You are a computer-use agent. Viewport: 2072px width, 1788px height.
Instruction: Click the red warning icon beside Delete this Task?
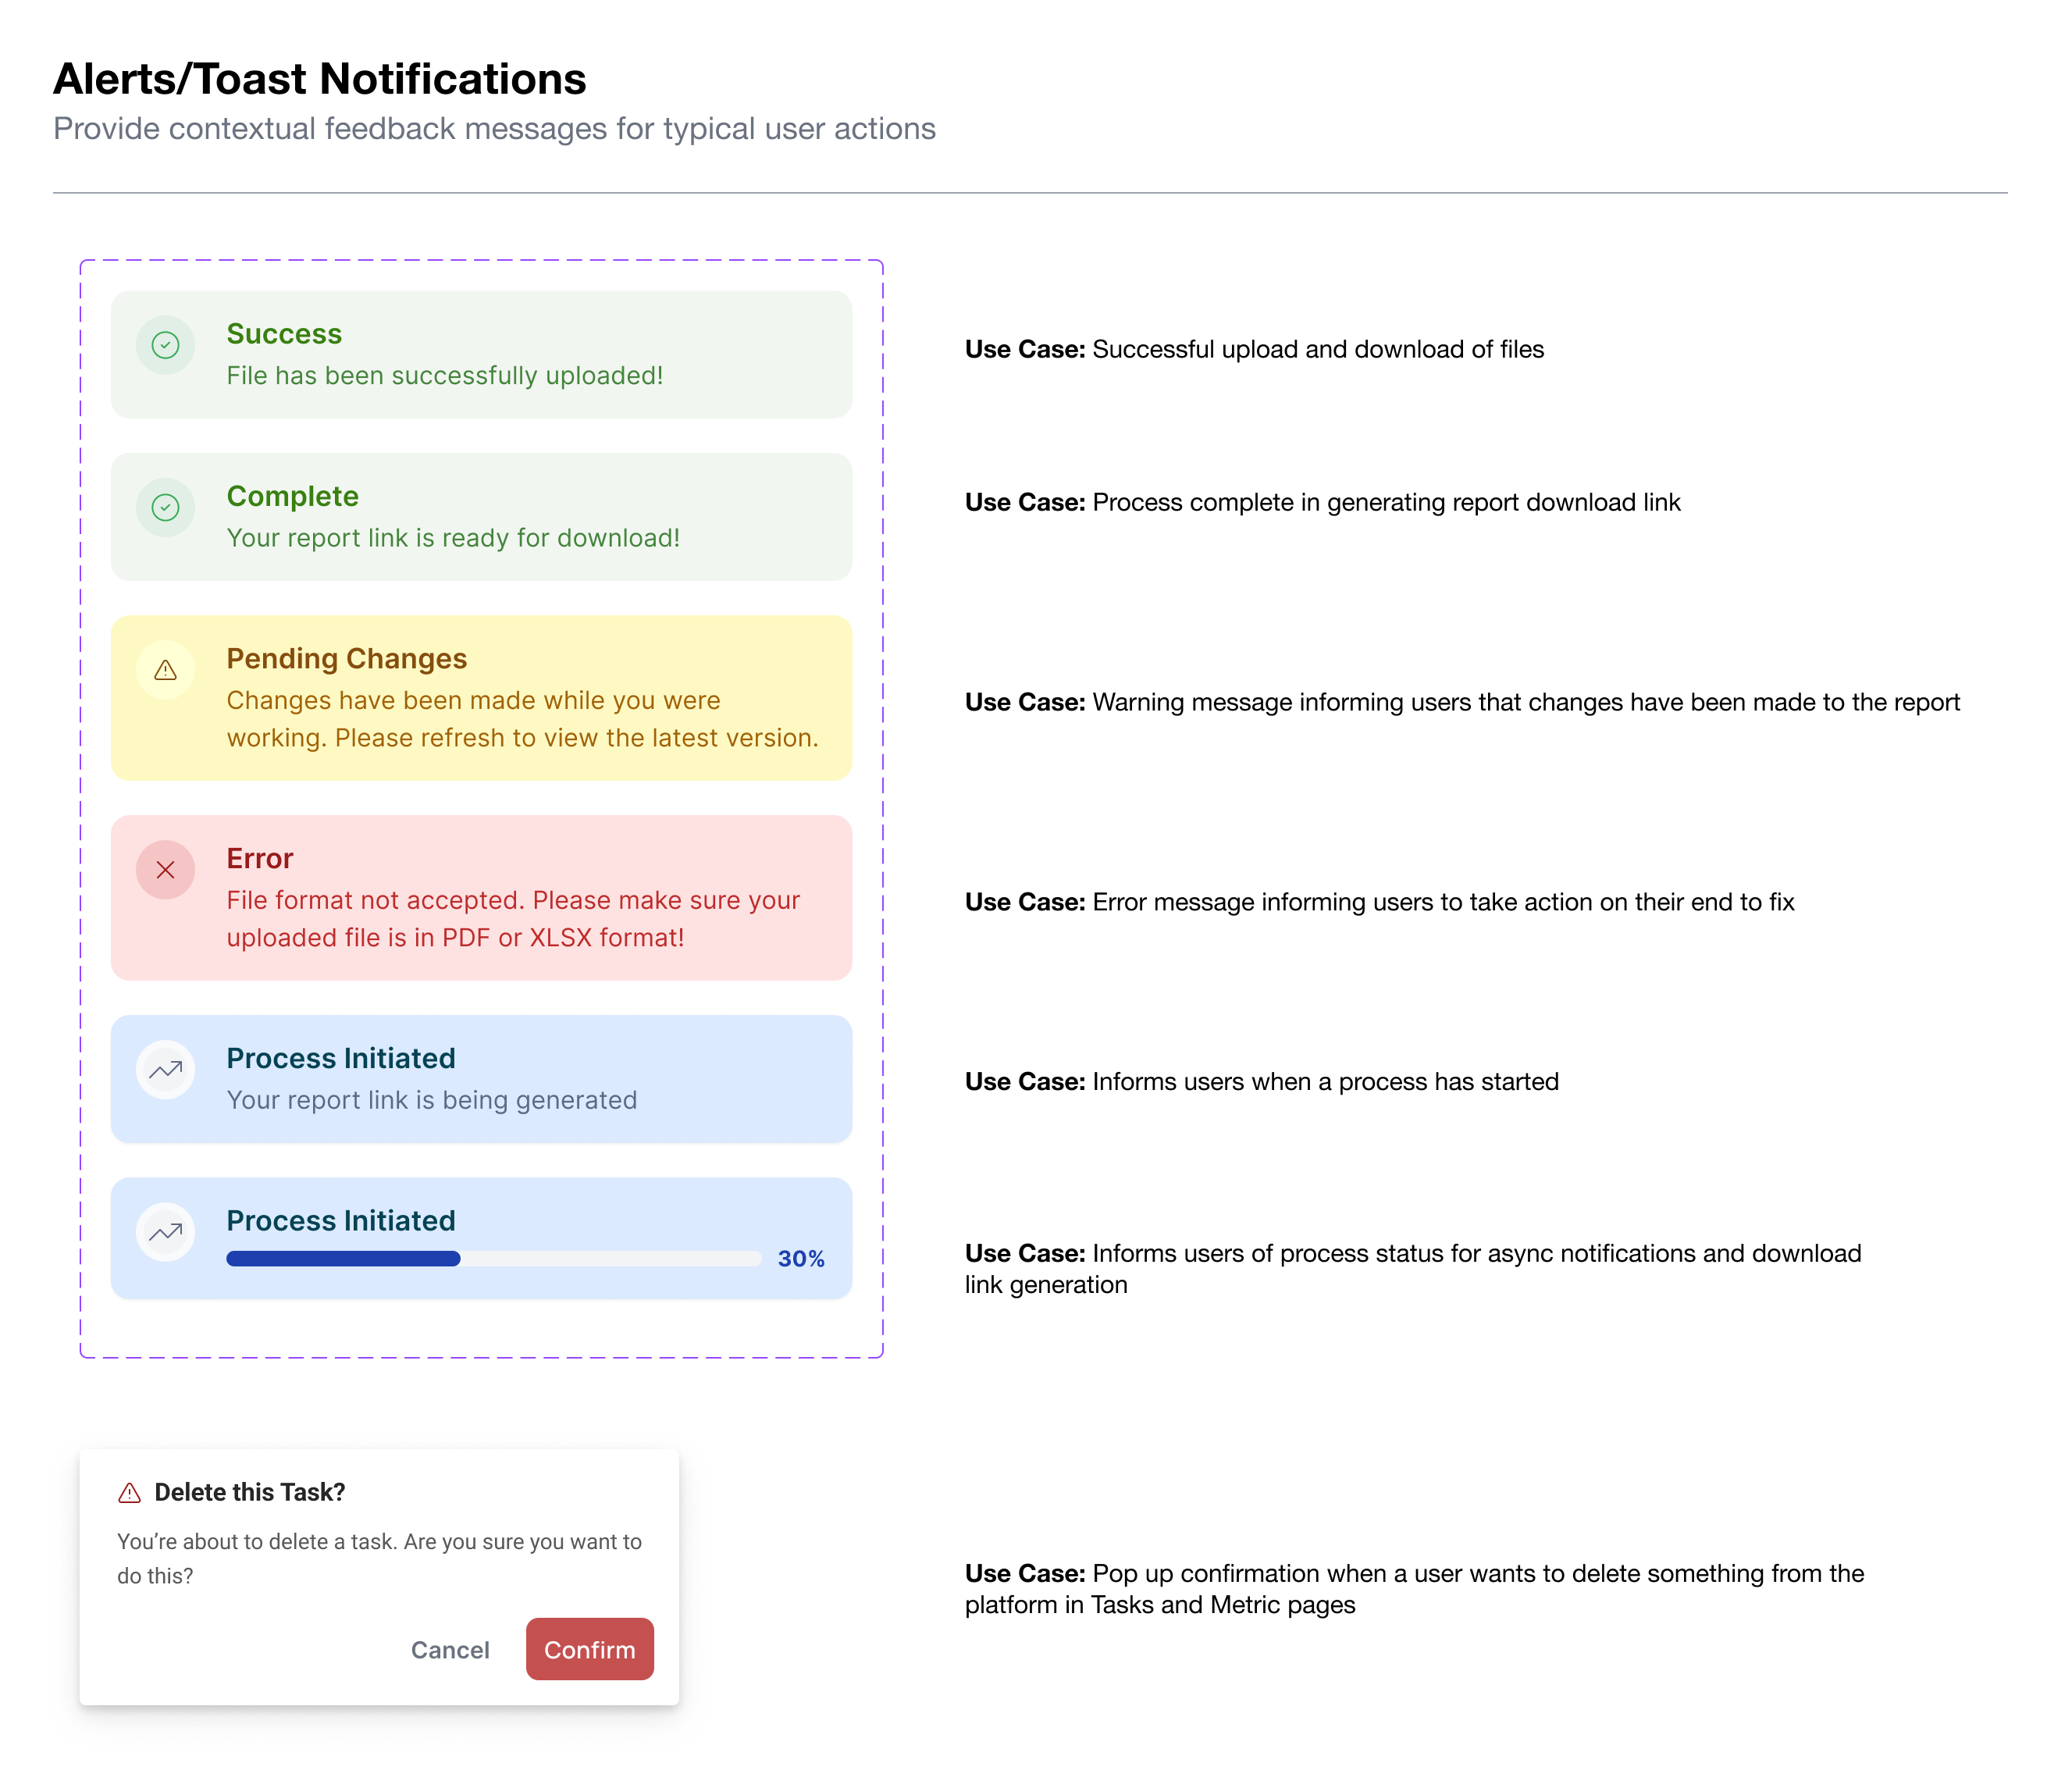pos(130,1493)
